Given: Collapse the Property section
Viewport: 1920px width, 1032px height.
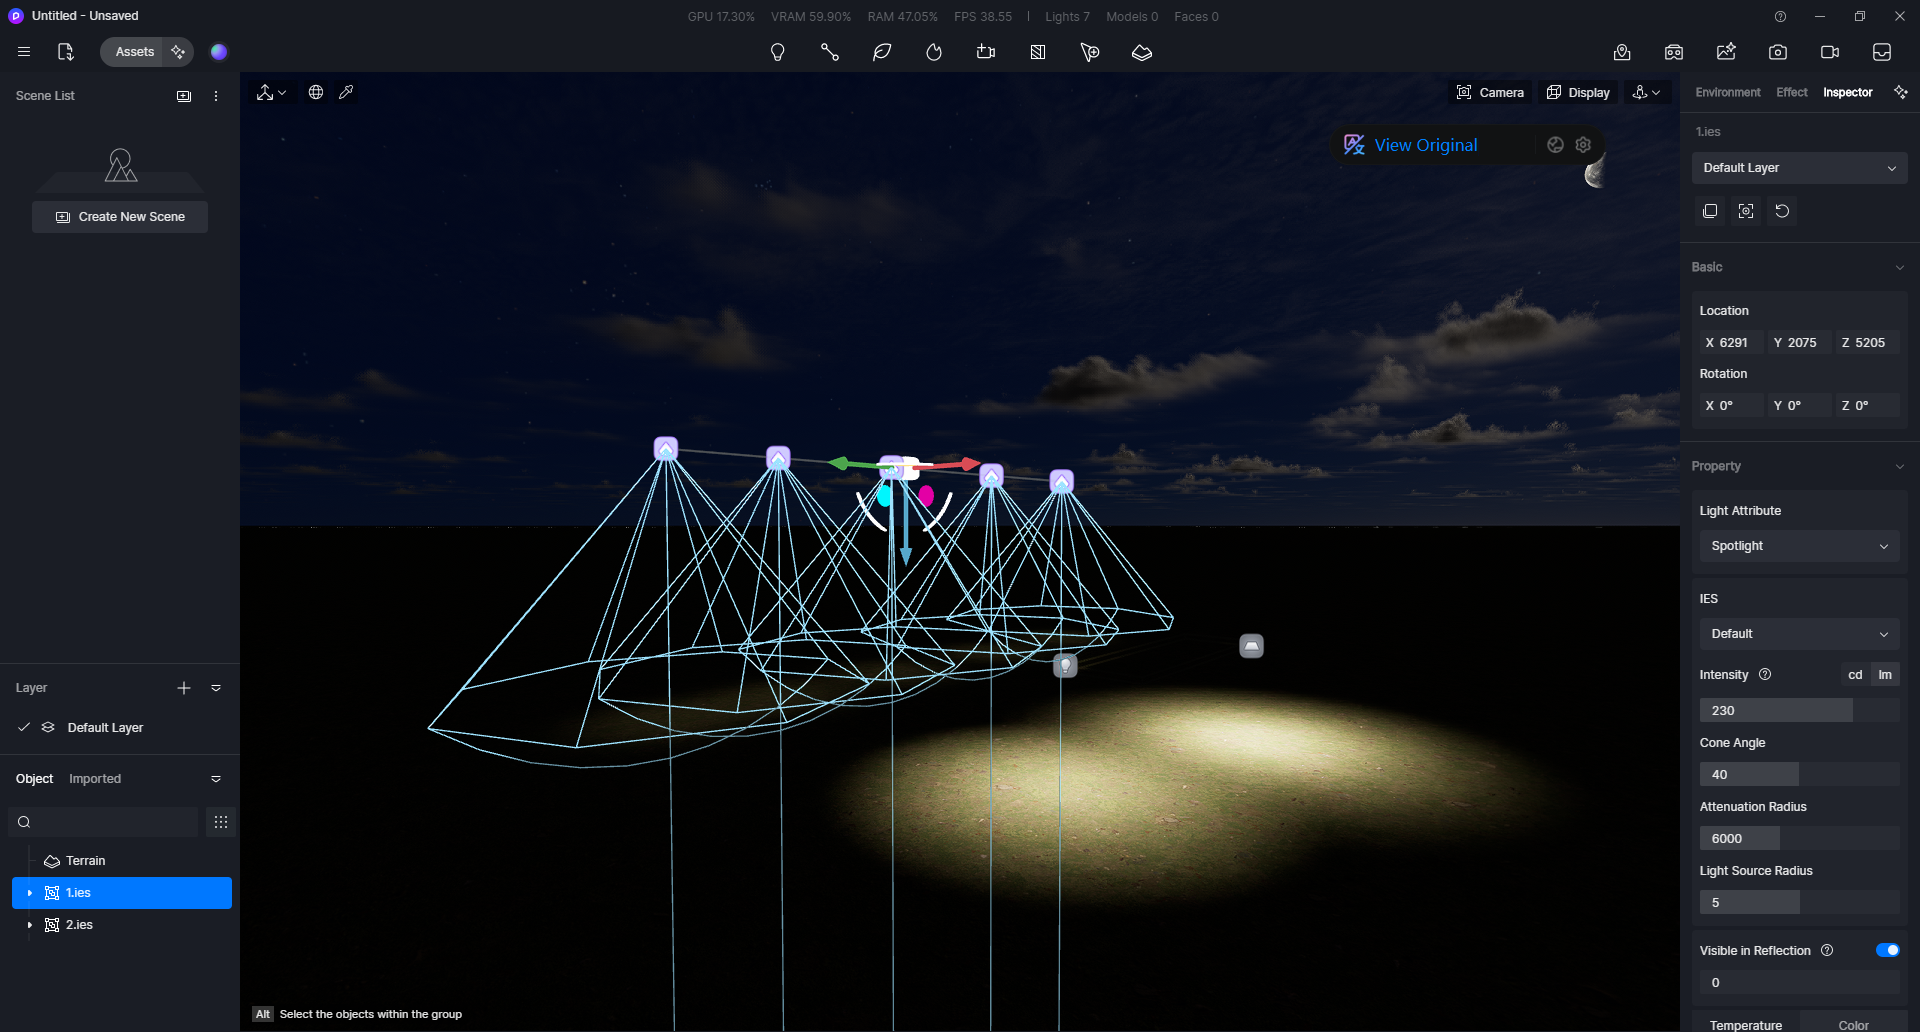Looking at the screenshot, I should point(1900,466).
